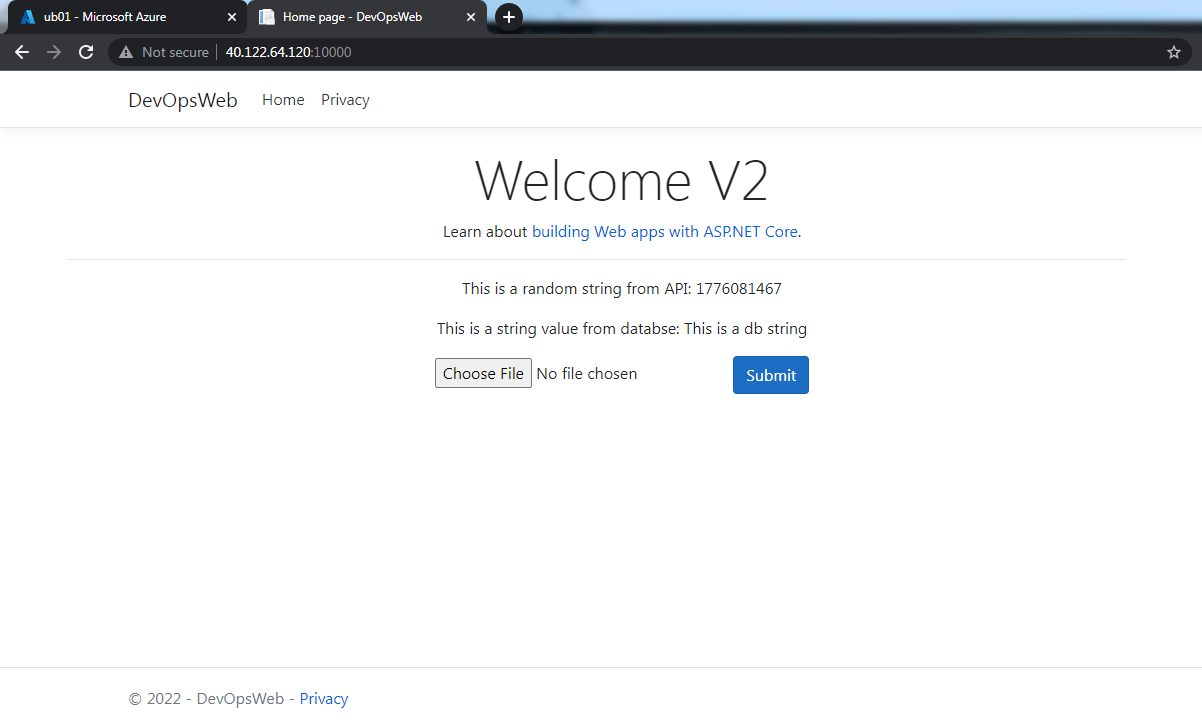Click the DevOpsWeb brand link
1202x726 pixels.
[x=183, y=100]
